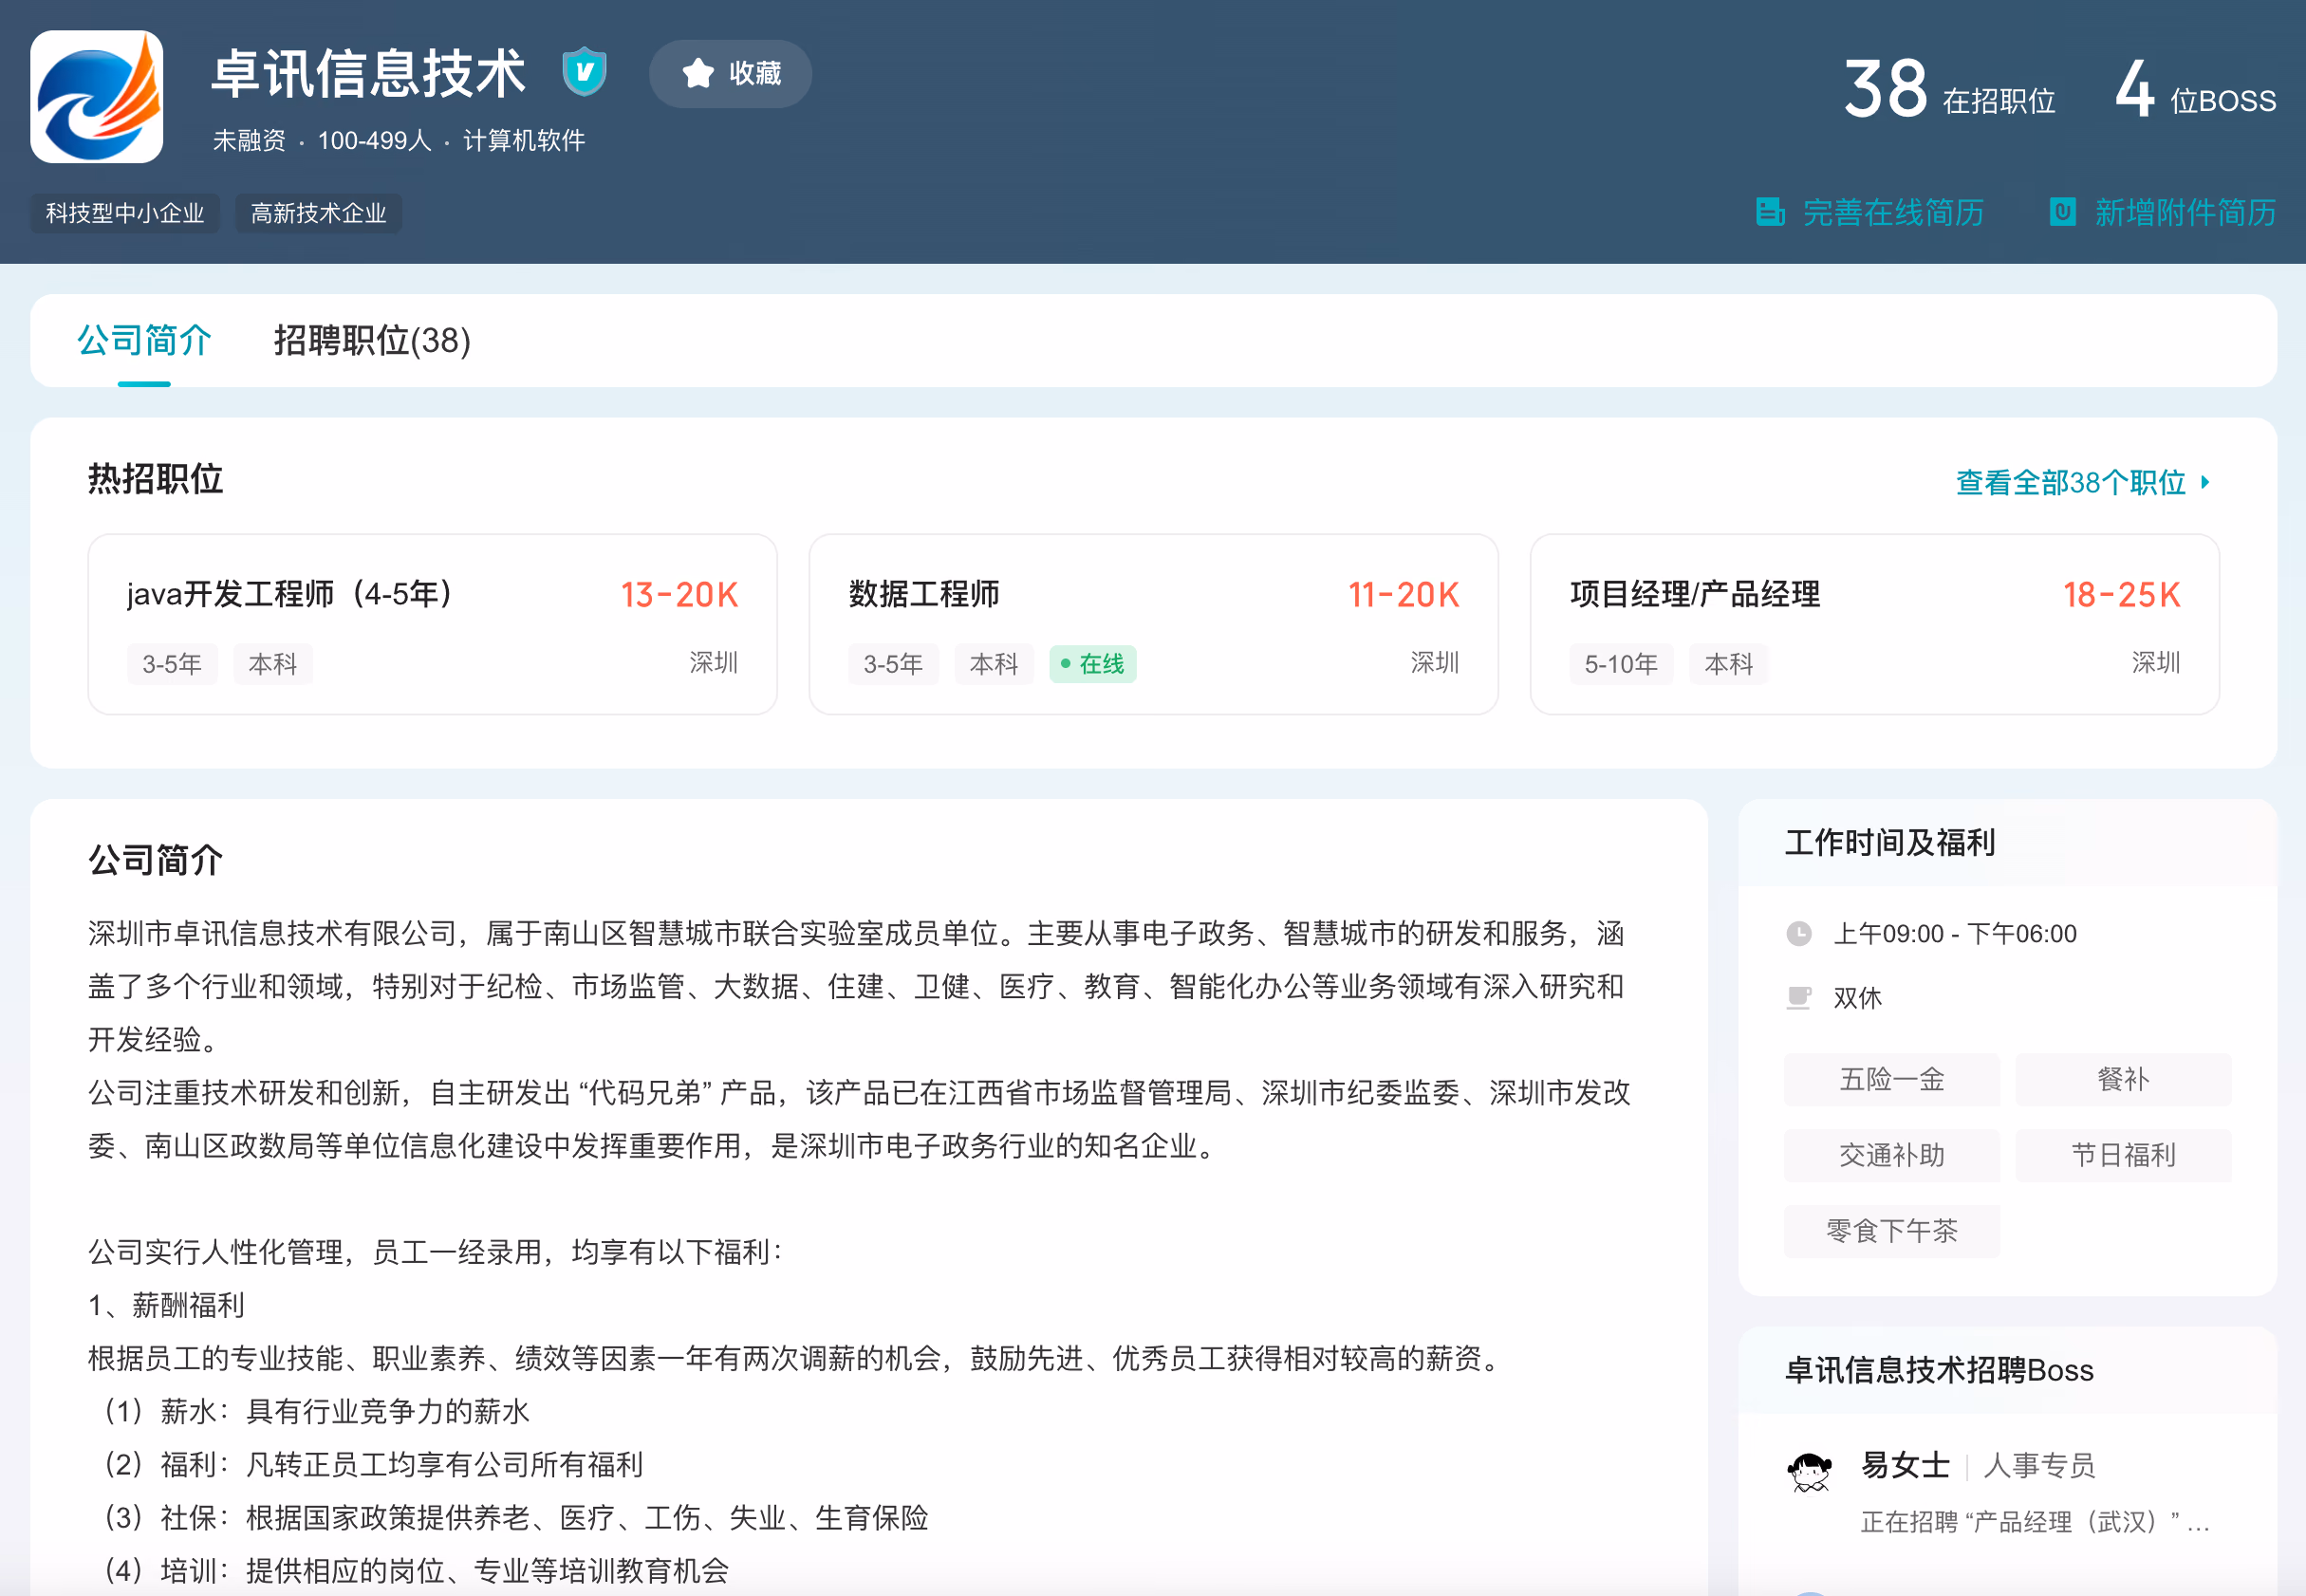
Task: Click the 完善在线简历 resume icon
Action: [1770, 212]
